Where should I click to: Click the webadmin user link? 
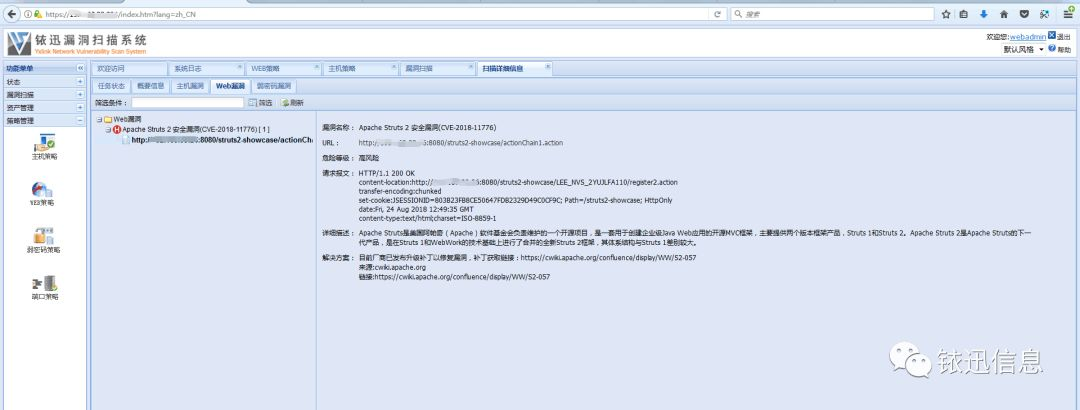pyautogui.click(x=1028, y=37)
